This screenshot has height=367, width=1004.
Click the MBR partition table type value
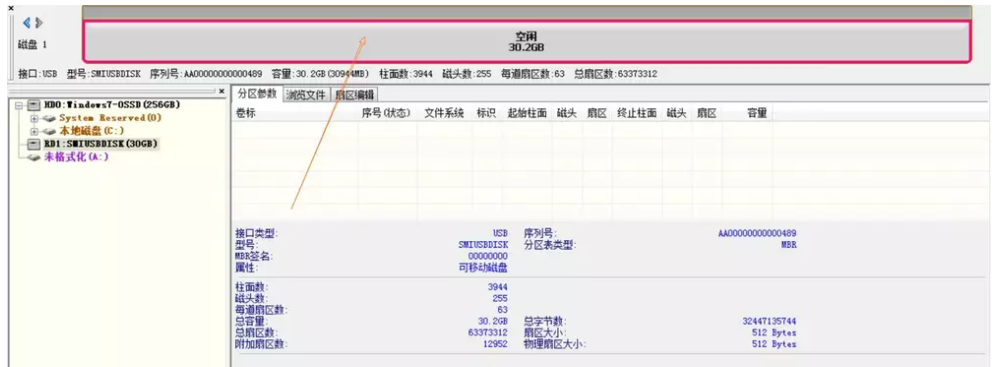click(789, 245)
